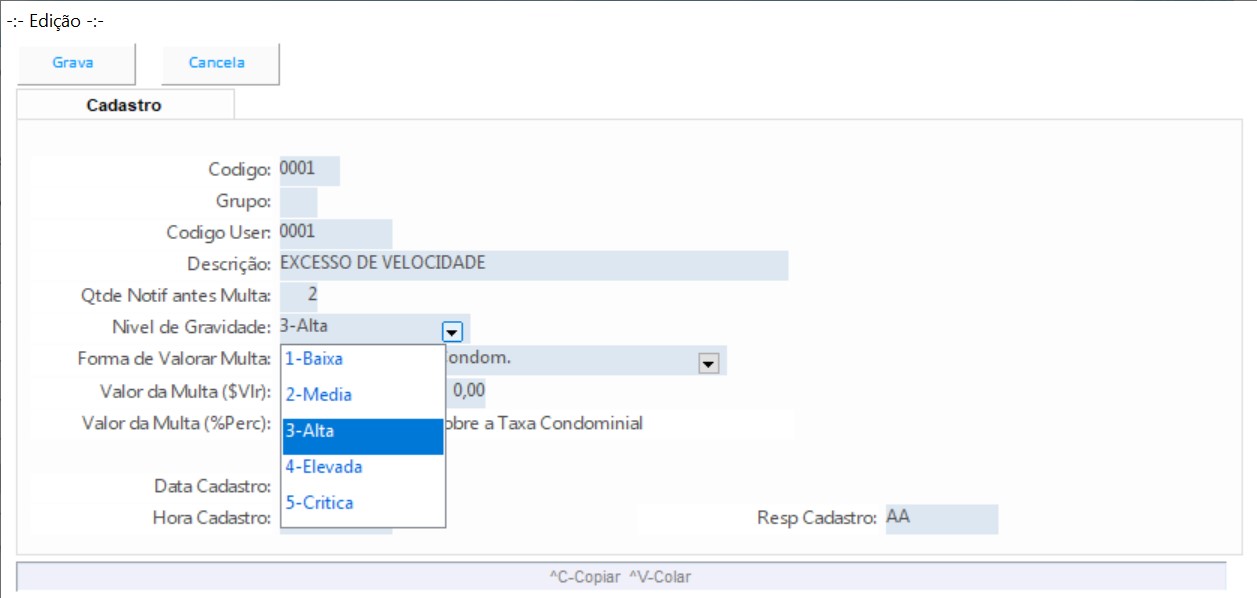Click the Codigo field showing 0001
Screen dimensions: 1257x598
coord(309,170)
